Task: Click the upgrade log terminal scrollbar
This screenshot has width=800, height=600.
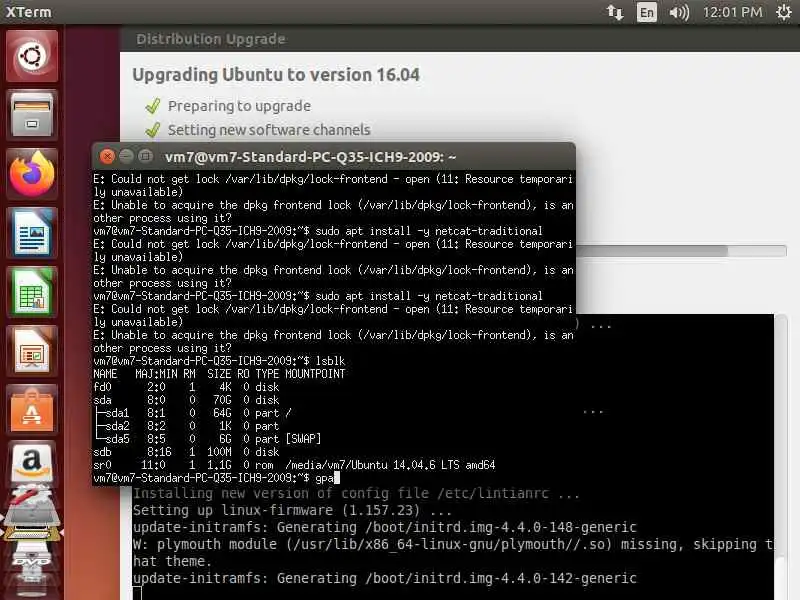Action: click(781, 457)
